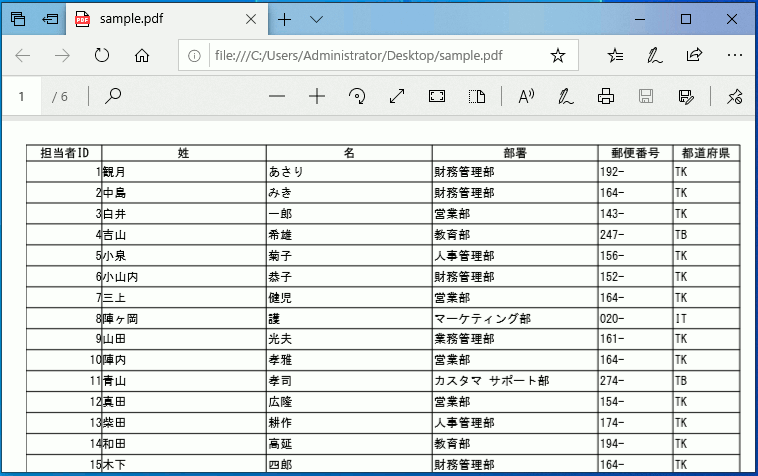
Task: Click the 名 column header
Action: point(349,153)
